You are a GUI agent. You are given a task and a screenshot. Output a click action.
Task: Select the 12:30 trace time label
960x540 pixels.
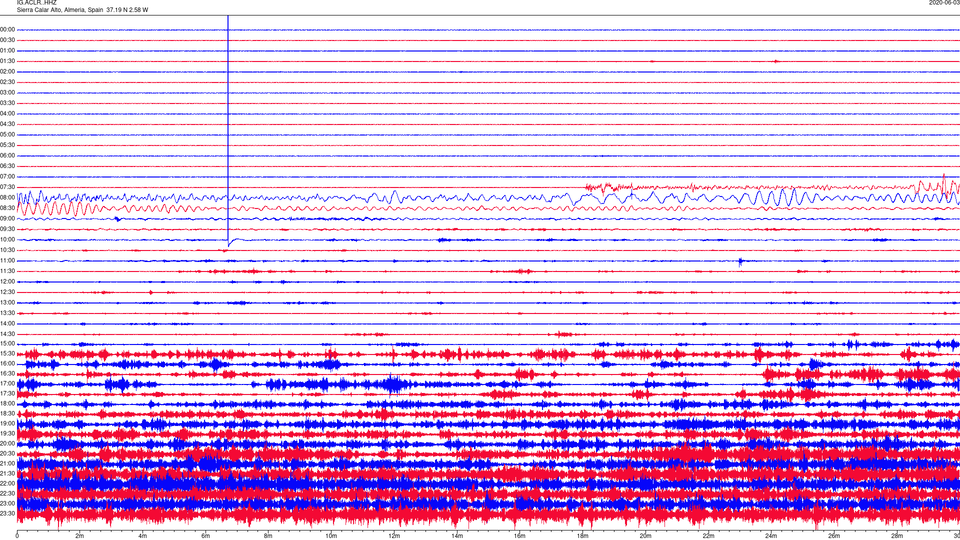pos(7,292)
